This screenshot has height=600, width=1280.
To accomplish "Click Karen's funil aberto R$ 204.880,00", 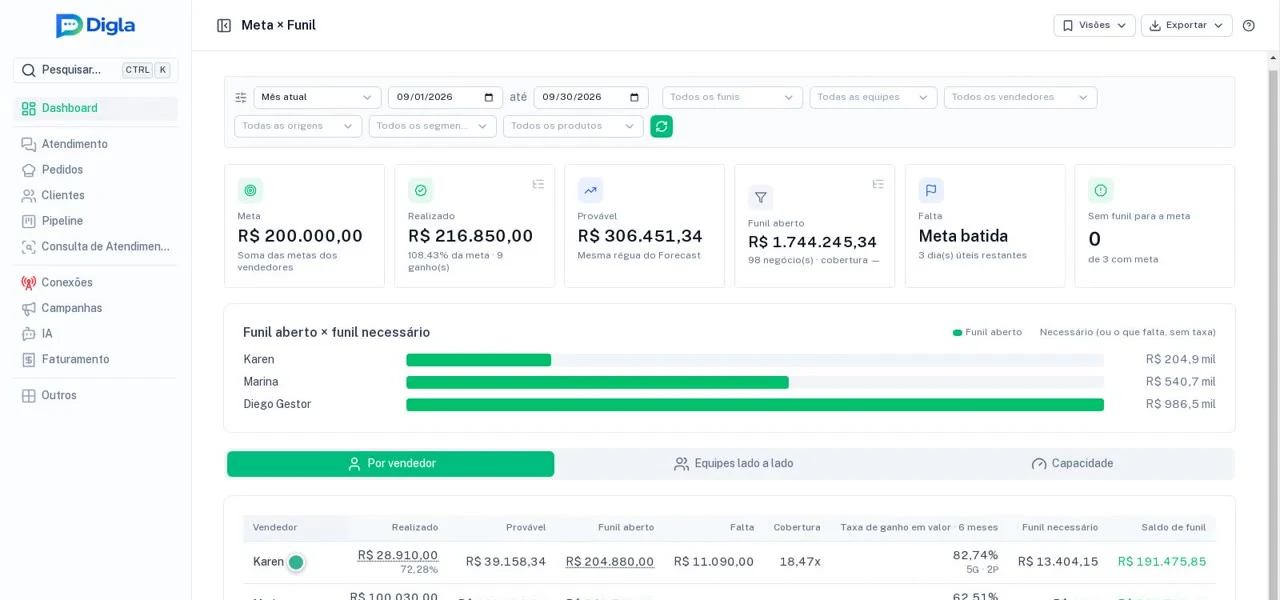I will (610, 562).
